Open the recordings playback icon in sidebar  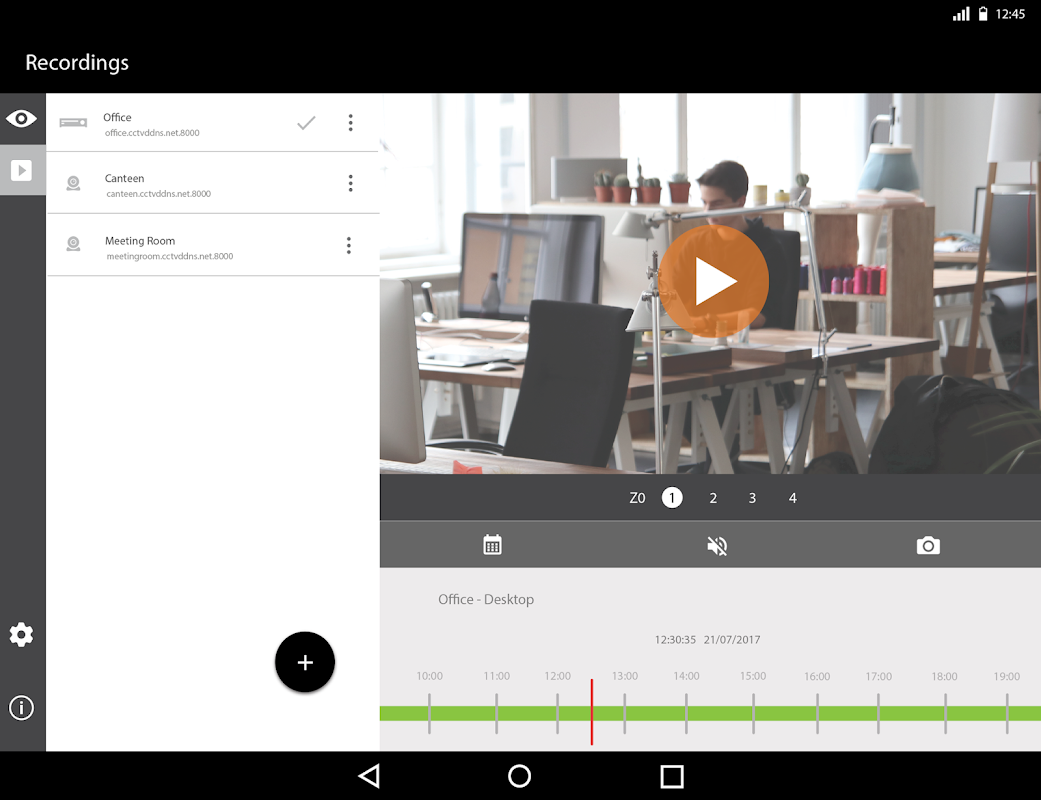click(x=21, y=171)
